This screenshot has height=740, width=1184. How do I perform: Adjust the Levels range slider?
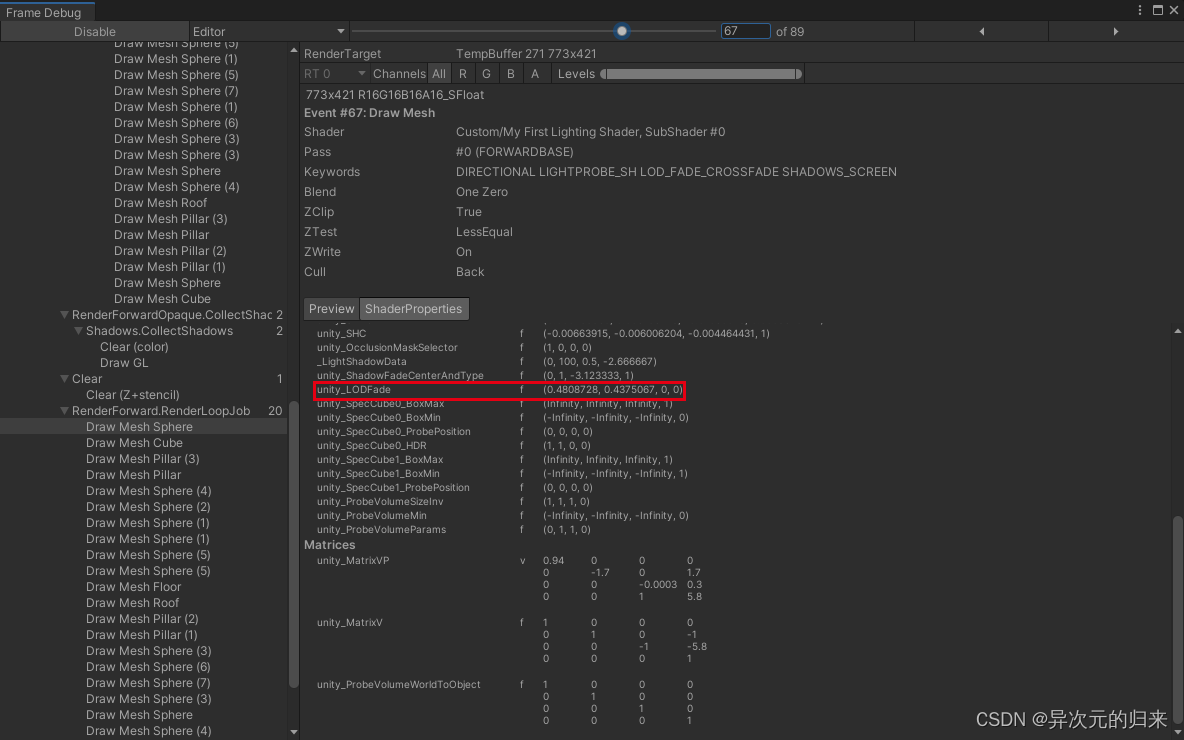click(x=701, y=73)
